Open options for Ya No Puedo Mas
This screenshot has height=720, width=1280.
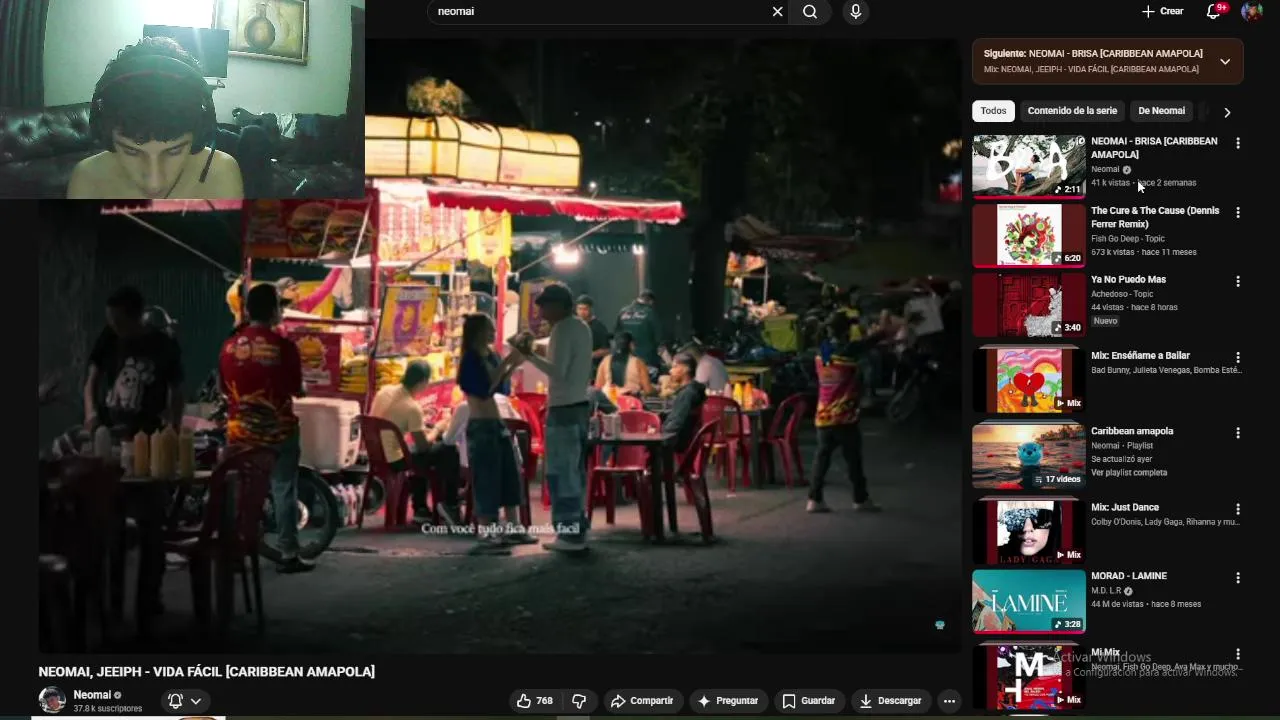click(1238, 281)
